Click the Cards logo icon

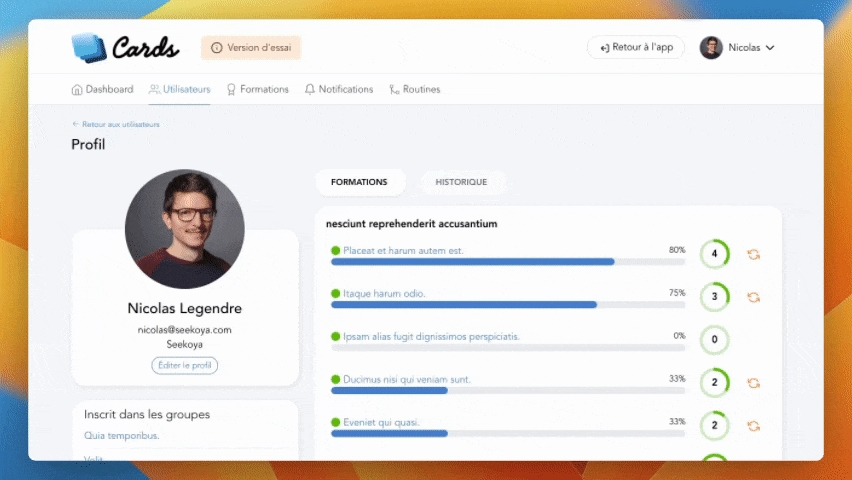[x=89, y=47]
